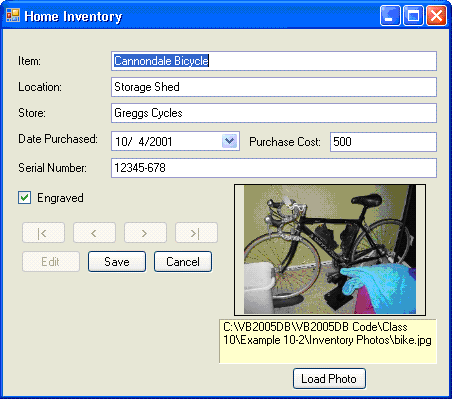The height and width of the screenshot is (399, 452).
Task: Toggle the Engraved checkbox
Action: coord(24,198)
